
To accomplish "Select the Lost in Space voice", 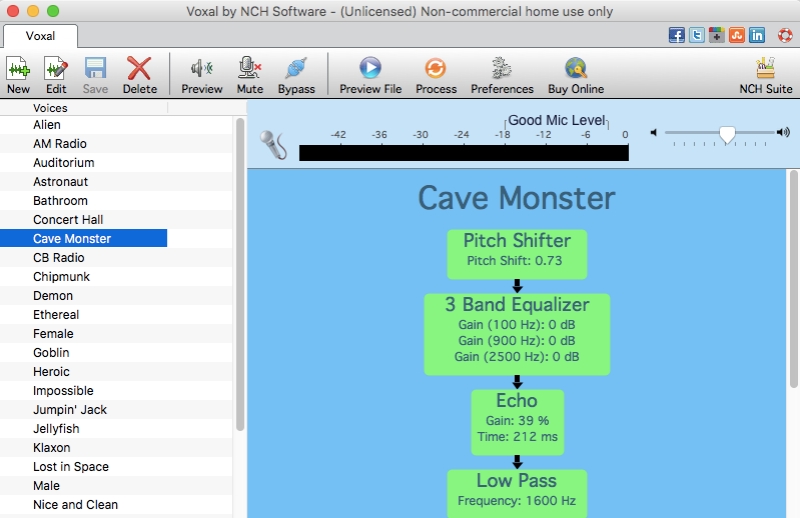I will [x=116, y=466].
